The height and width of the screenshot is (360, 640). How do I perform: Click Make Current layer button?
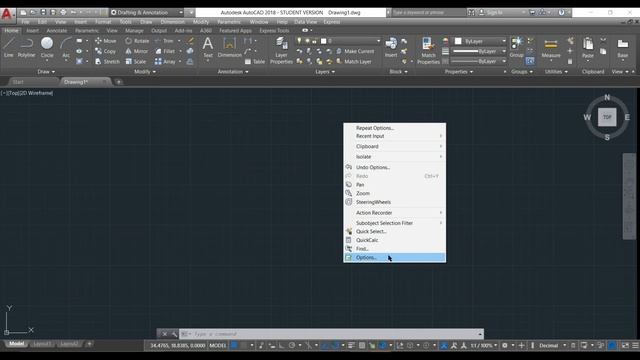click(355, 51)
